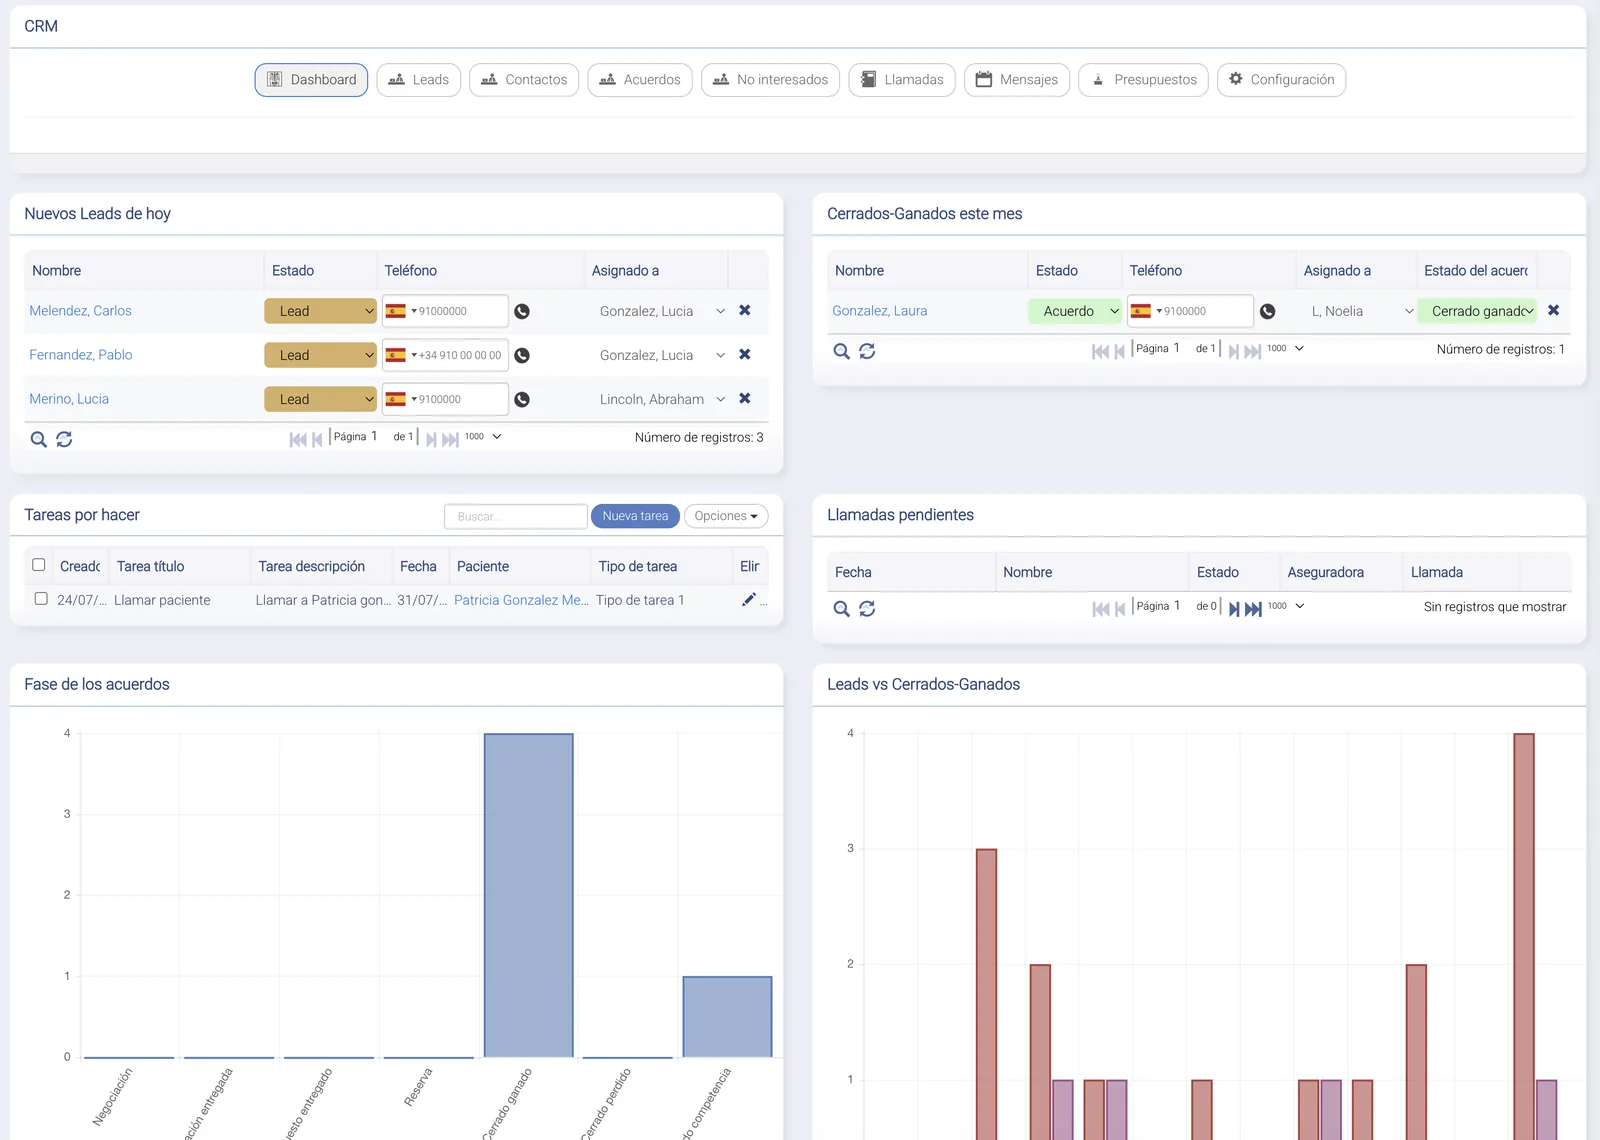1600x1140 pixels.
Task: Expand Estado dropdown for Fernandez, Pablo
Action: (320, 355)
